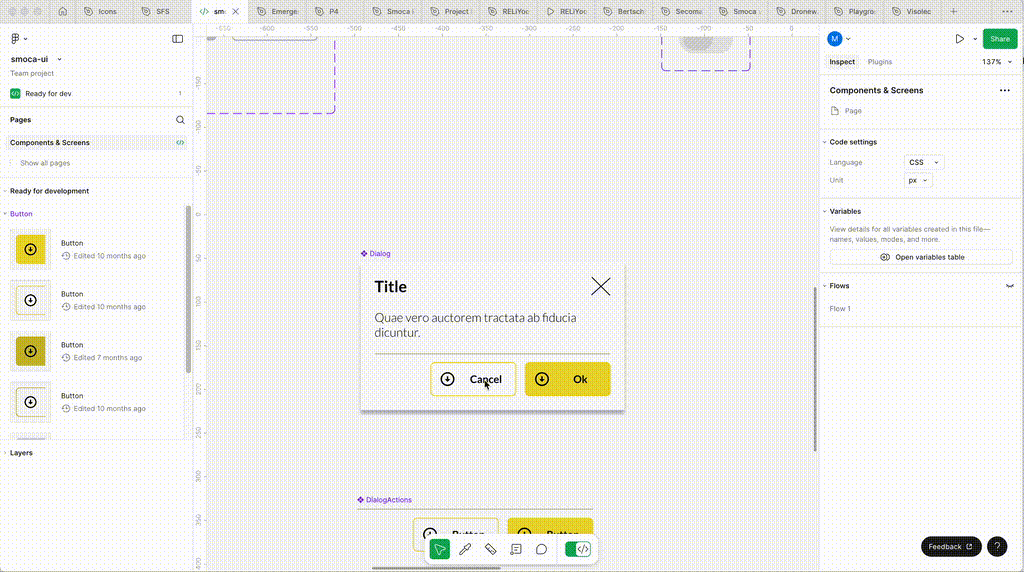Open the Language CSS dropdown
The height and width of the screenshot is (572, 1024).
pyautogui.click(x=924, y=162)
